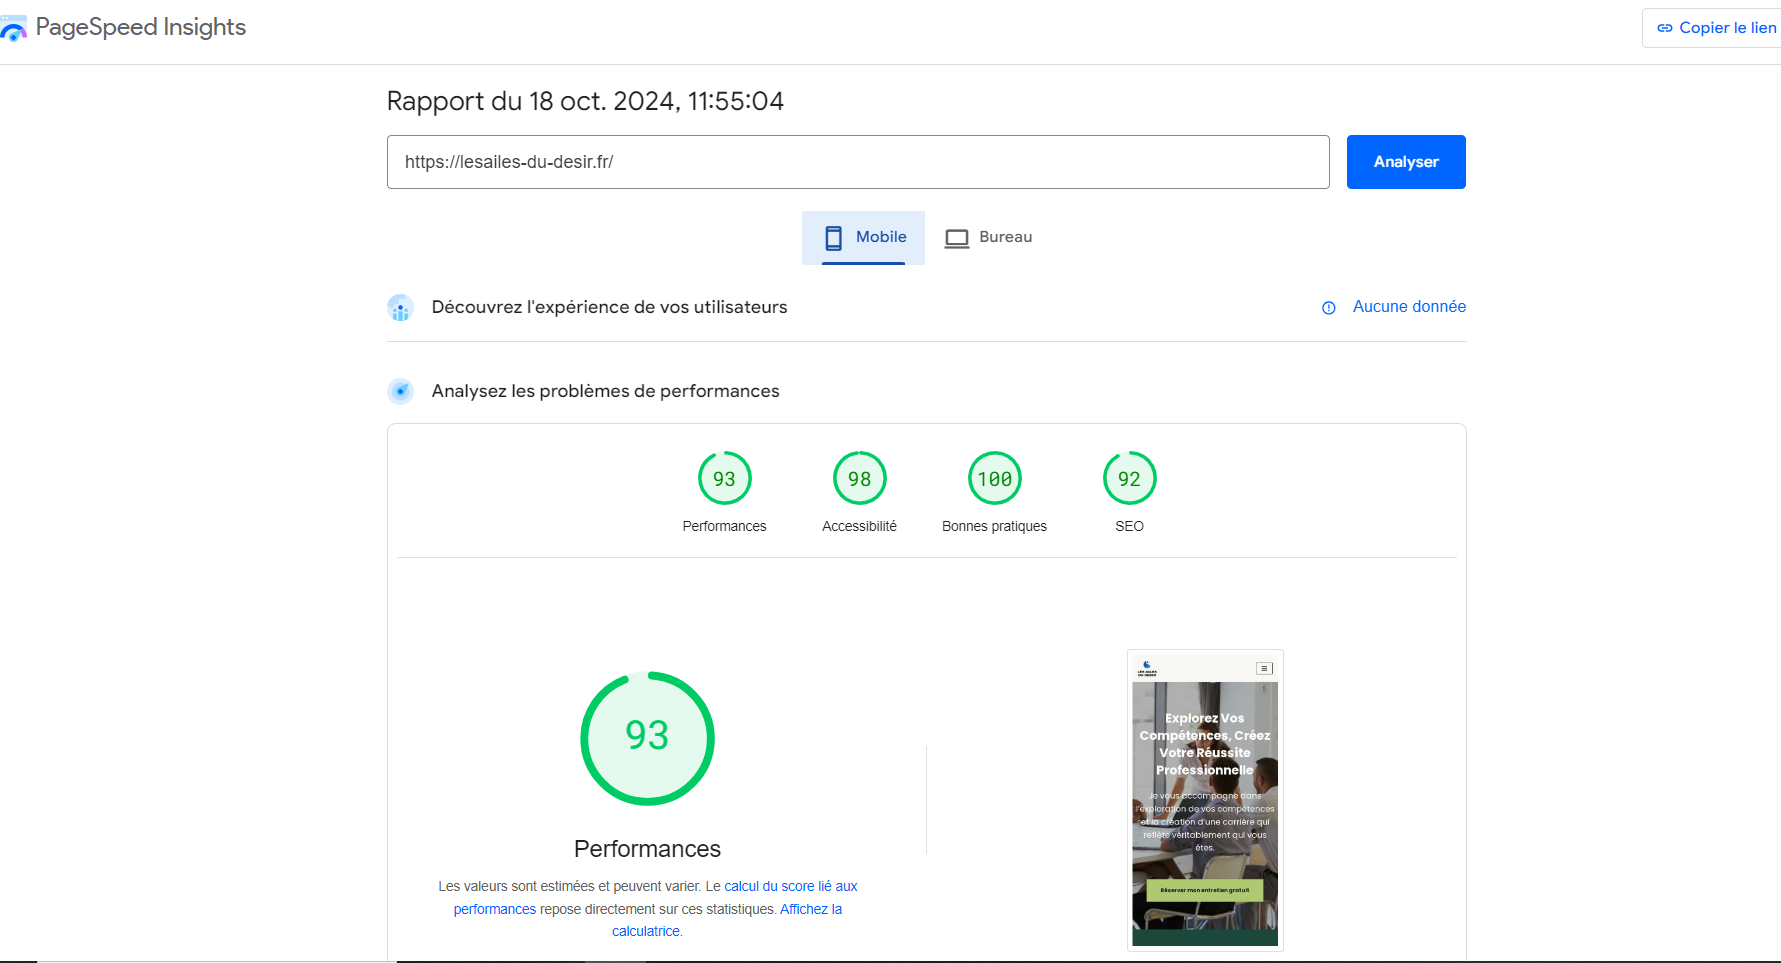Click the site logo in the preview

point(1147,668)
